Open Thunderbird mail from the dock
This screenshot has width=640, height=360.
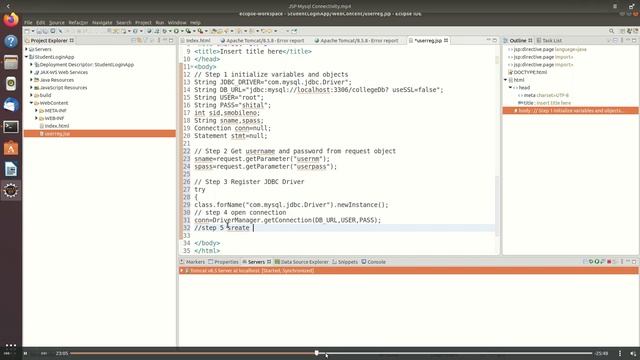coord(11,105)
